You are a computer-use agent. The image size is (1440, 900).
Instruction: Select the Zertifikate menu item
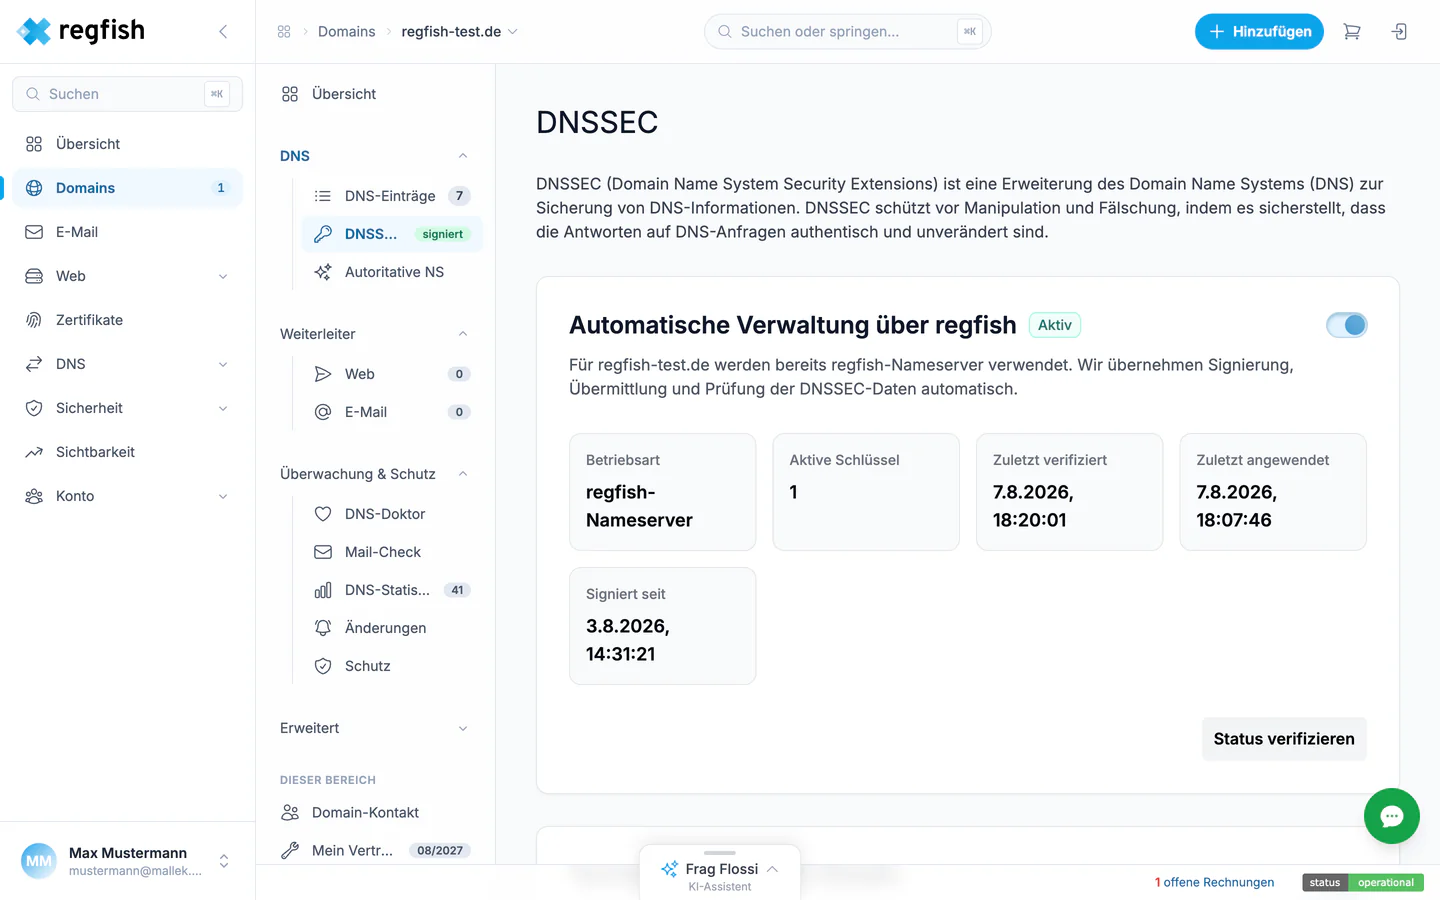[128, 320]
